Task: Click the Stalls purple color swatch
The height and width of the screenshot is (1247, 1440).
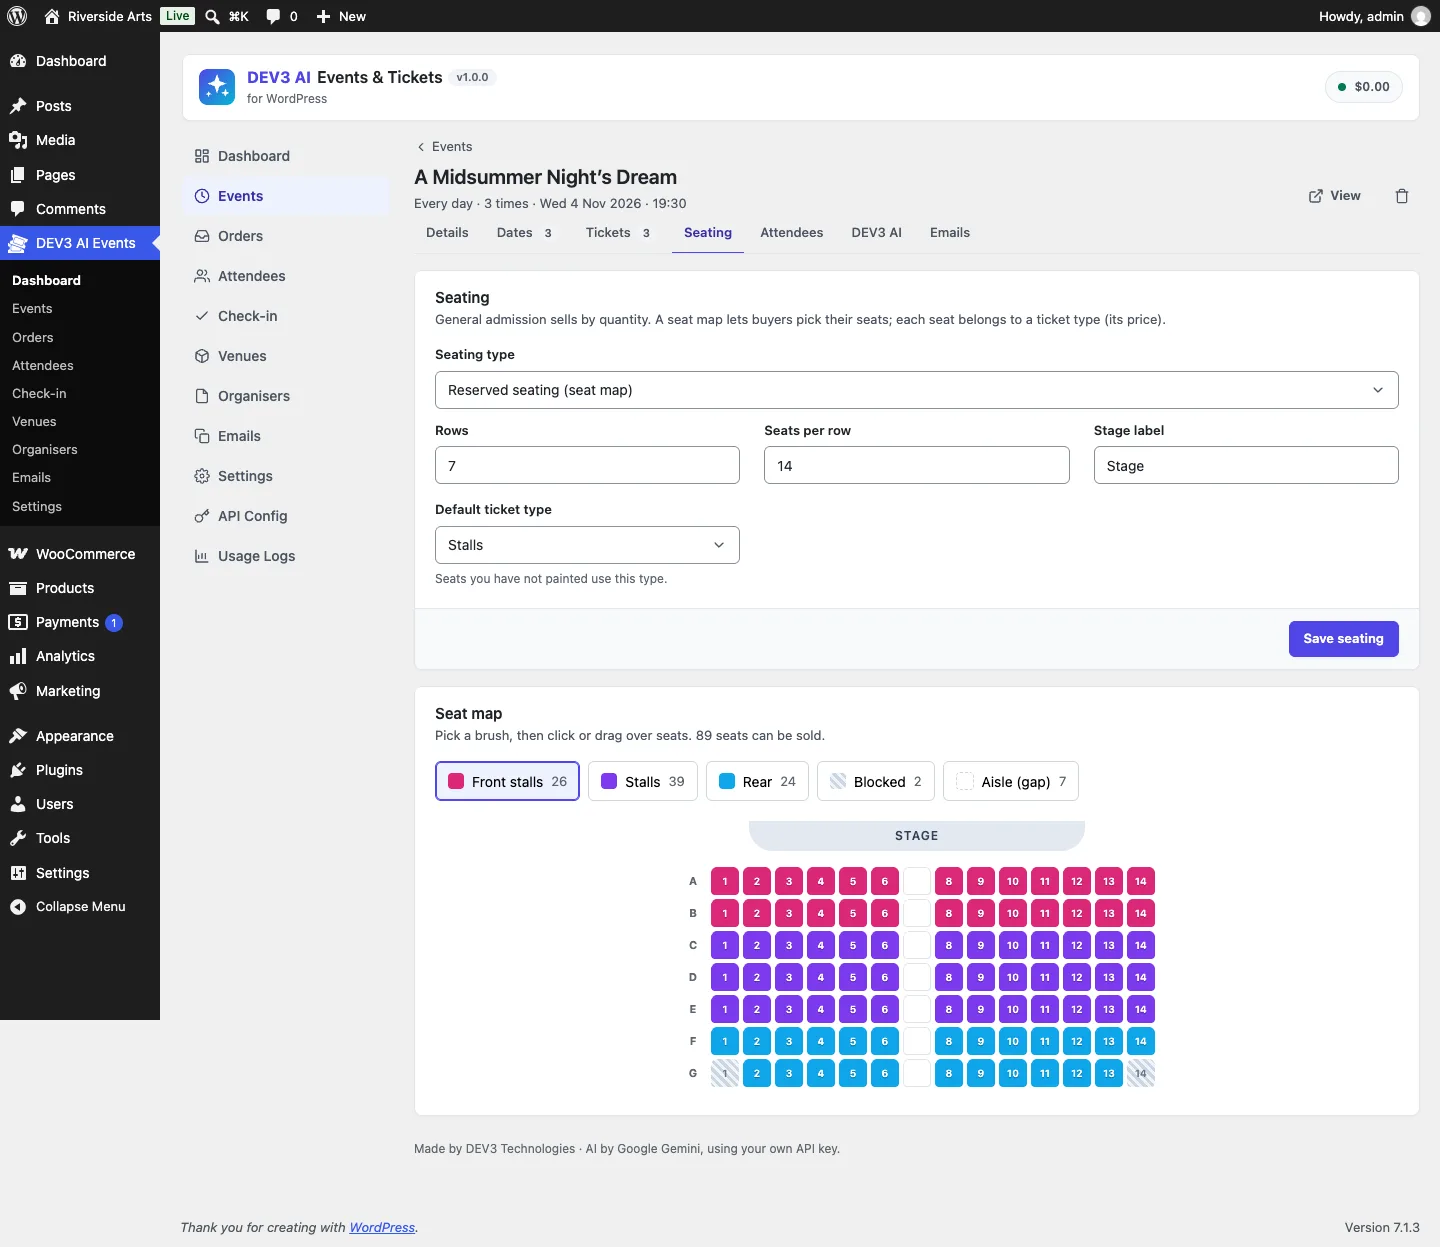Action: (609, 781)
